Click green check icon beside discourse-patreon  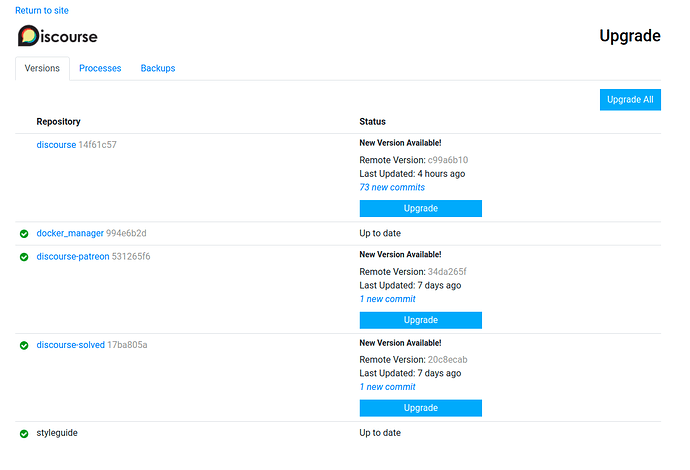(24, 257)
